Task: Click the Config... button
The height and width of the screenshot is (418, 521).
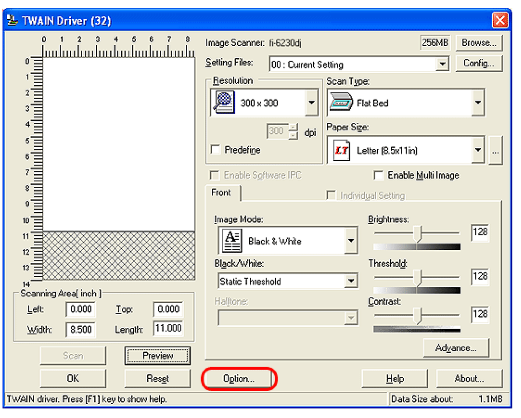Action: pos(479,63)
